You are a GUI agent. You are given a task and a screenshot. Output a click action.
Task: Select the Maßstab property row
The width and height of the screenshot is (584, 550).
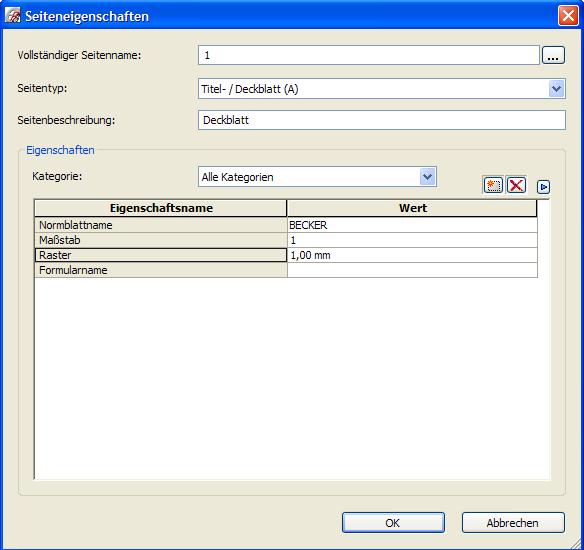point(286,240)
